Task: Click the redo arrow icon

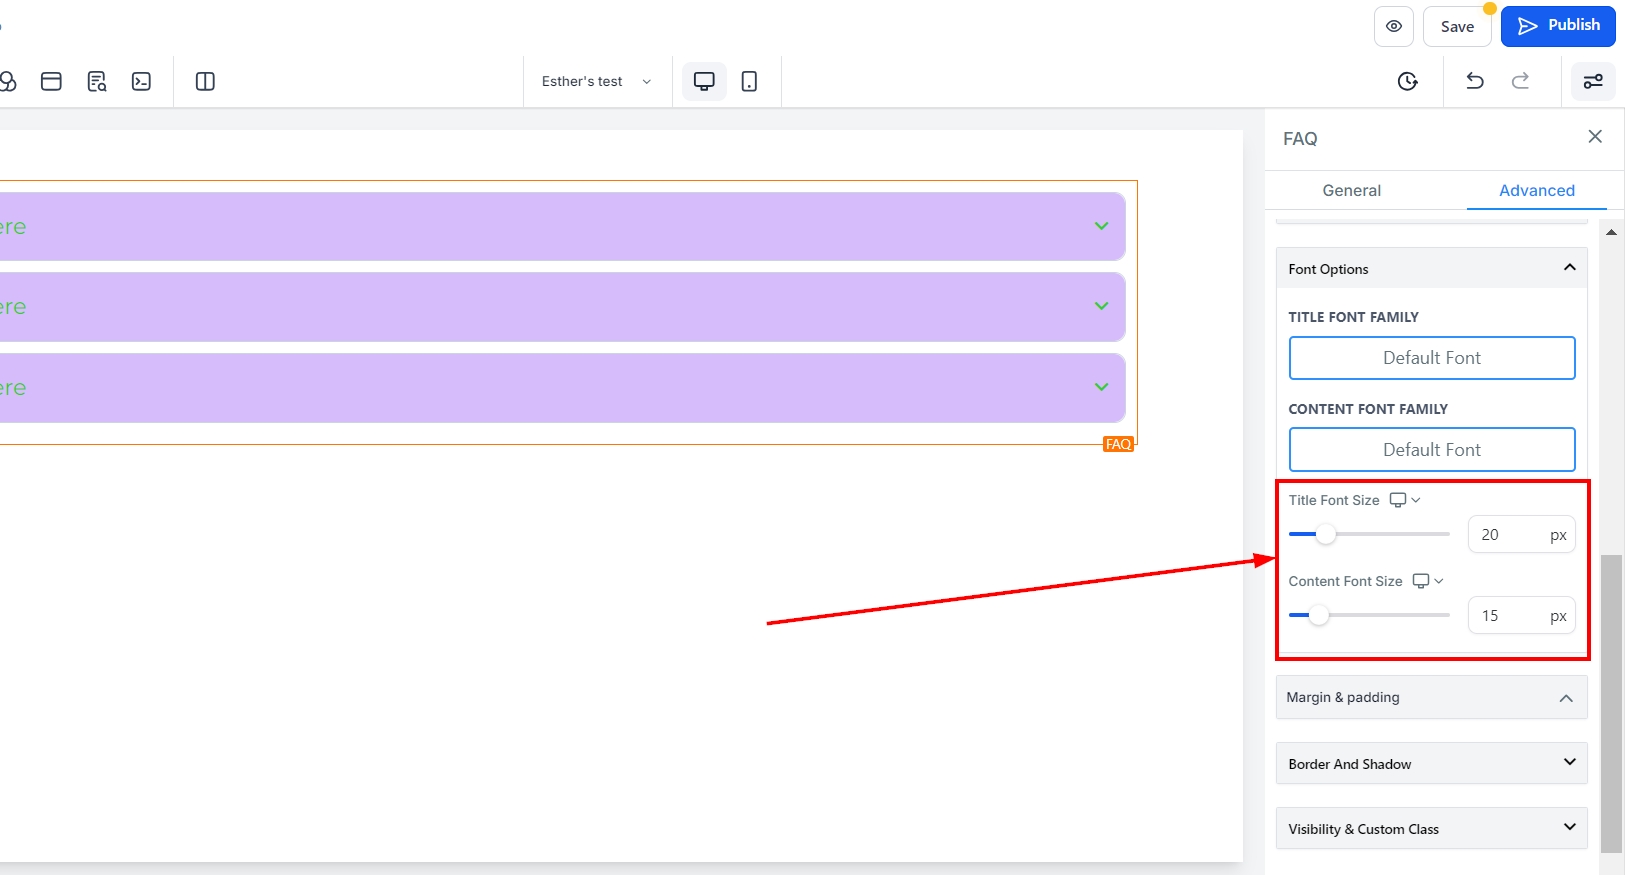Action: (1520, 81)
